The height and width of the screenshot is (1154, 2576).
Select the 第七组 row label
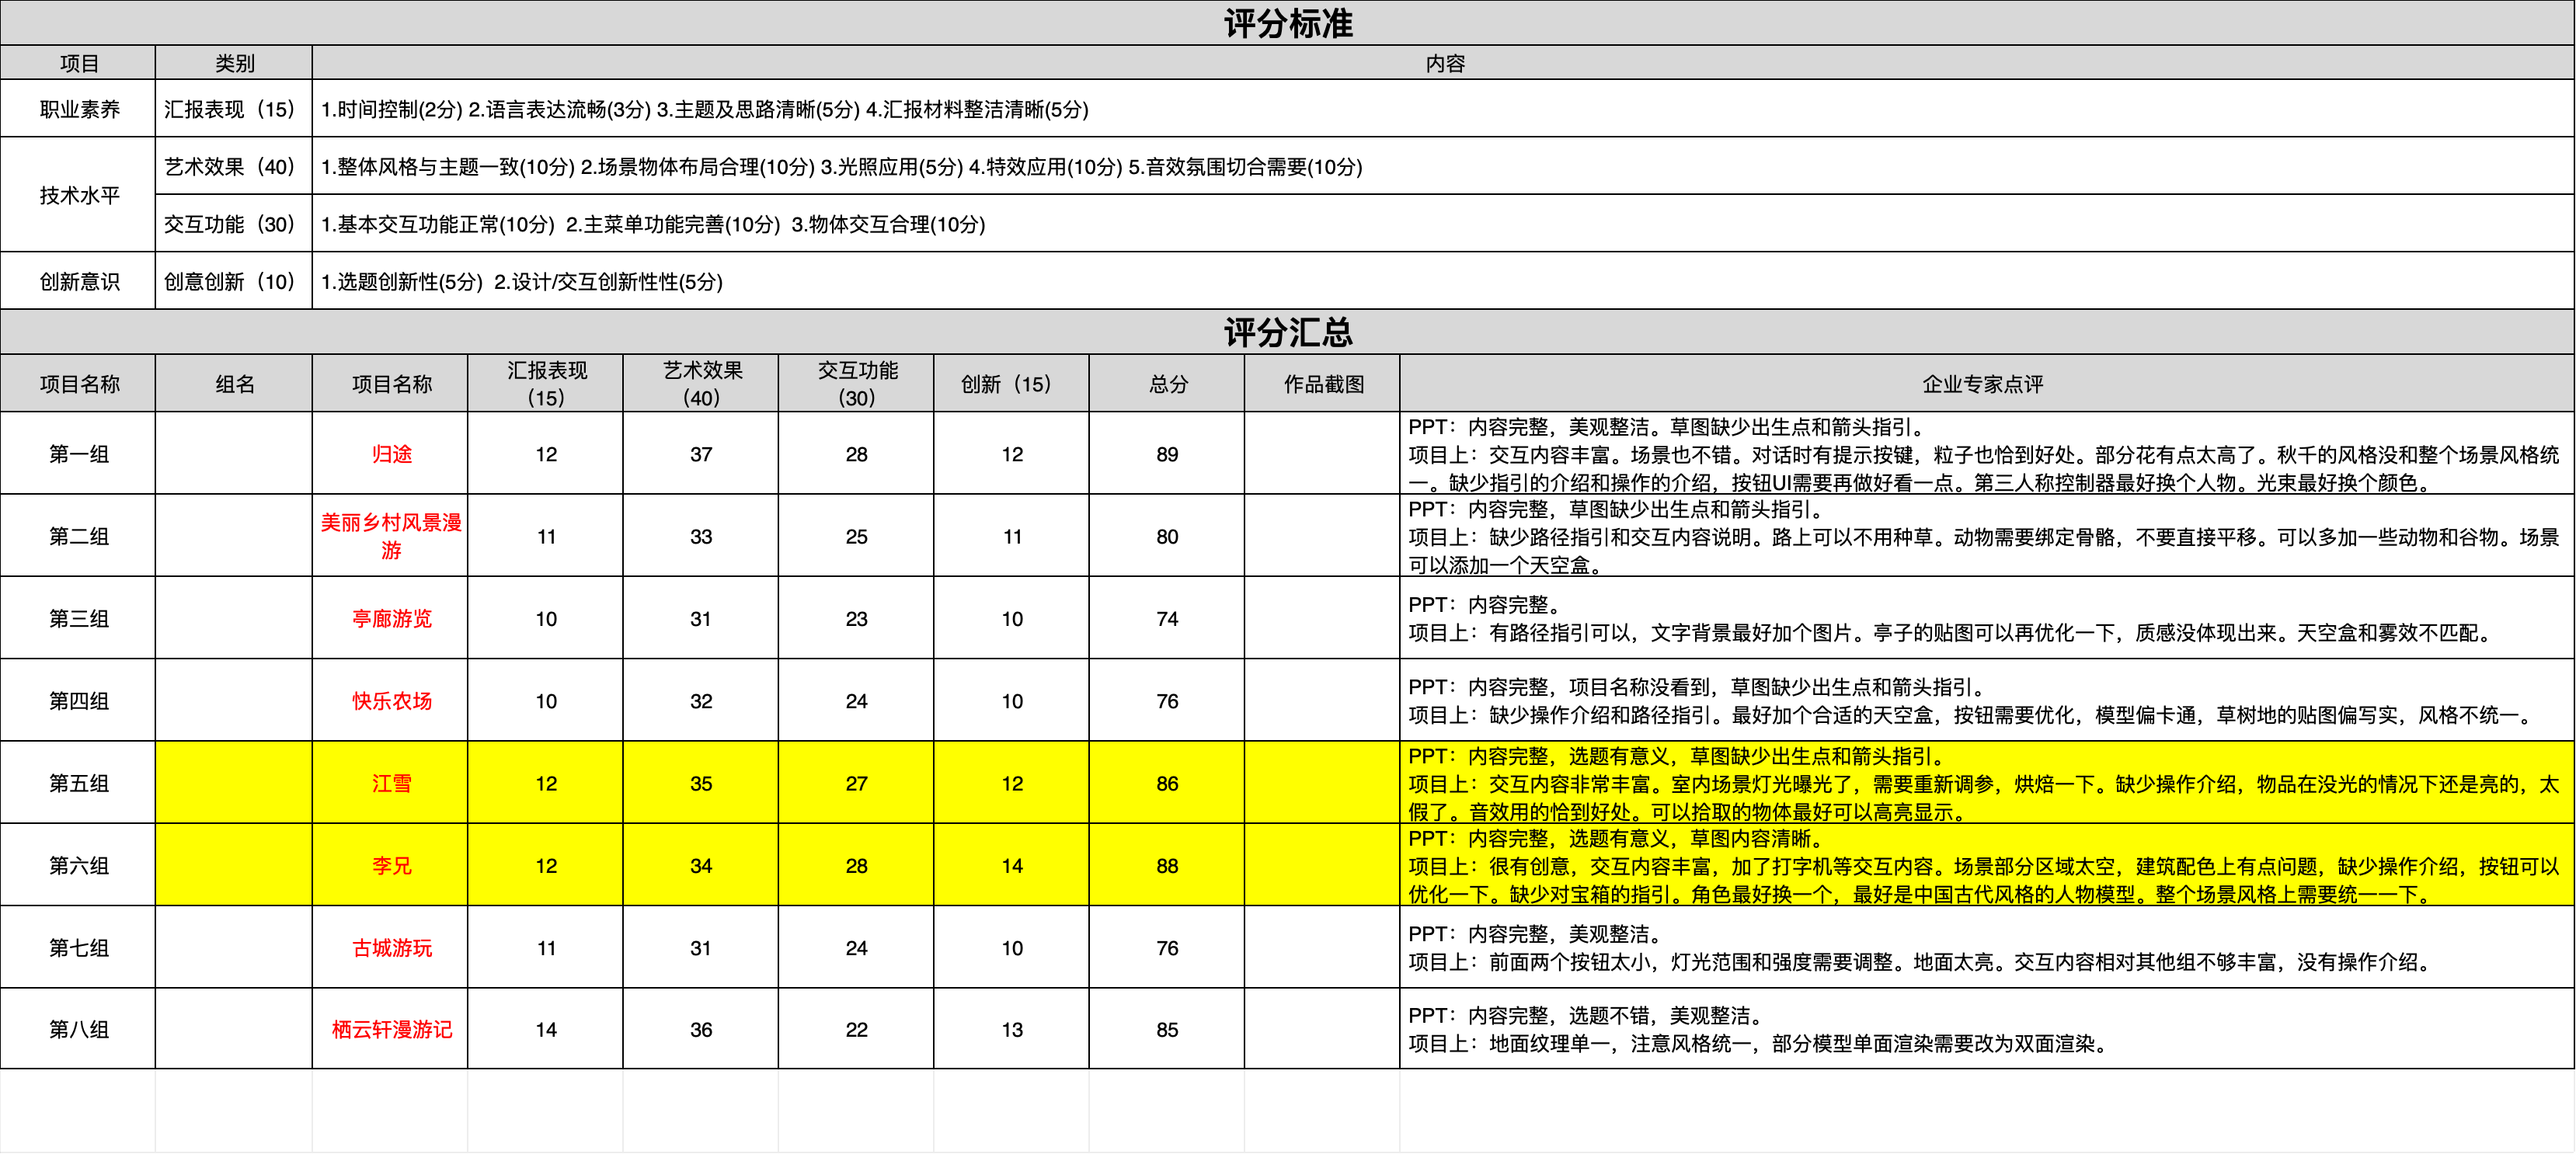click(x=78, y=947)
